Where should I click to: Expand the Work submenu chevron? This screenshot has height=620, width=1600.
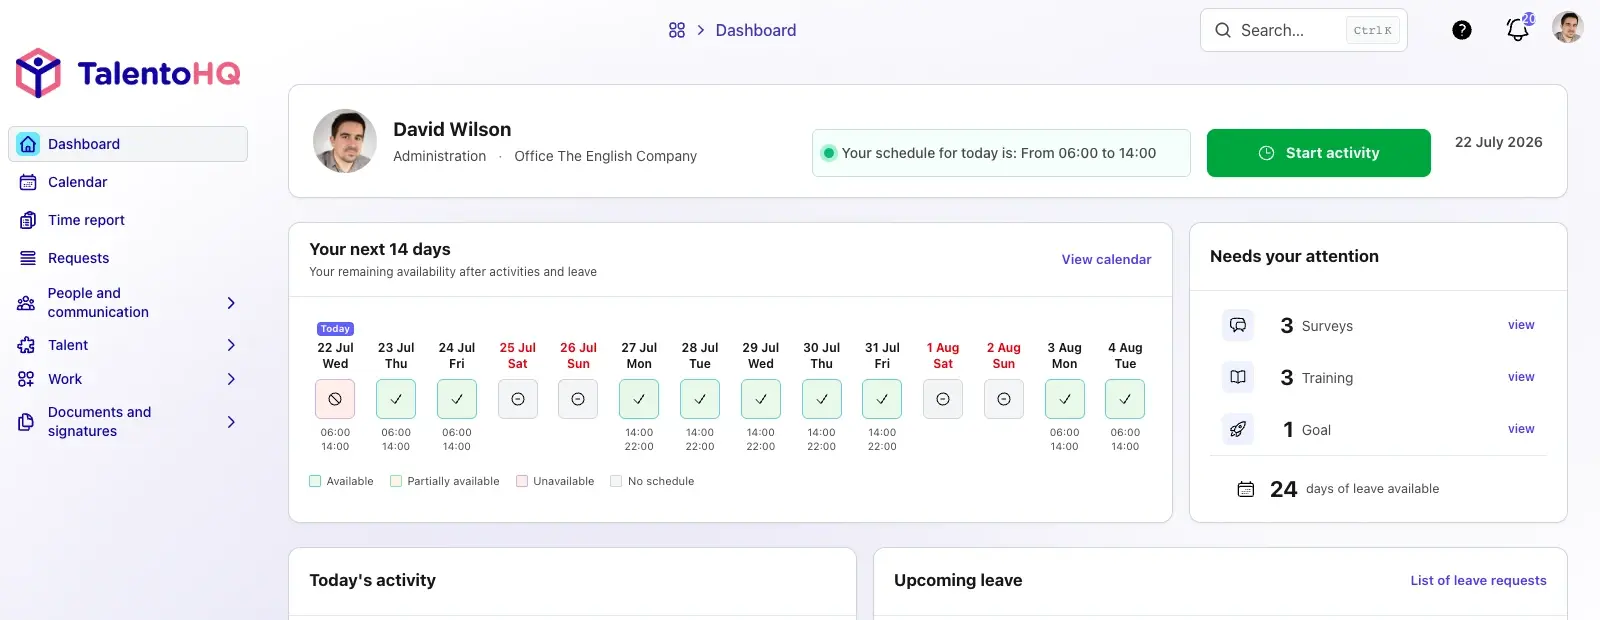pyautogui.click(x=231, y=379)
